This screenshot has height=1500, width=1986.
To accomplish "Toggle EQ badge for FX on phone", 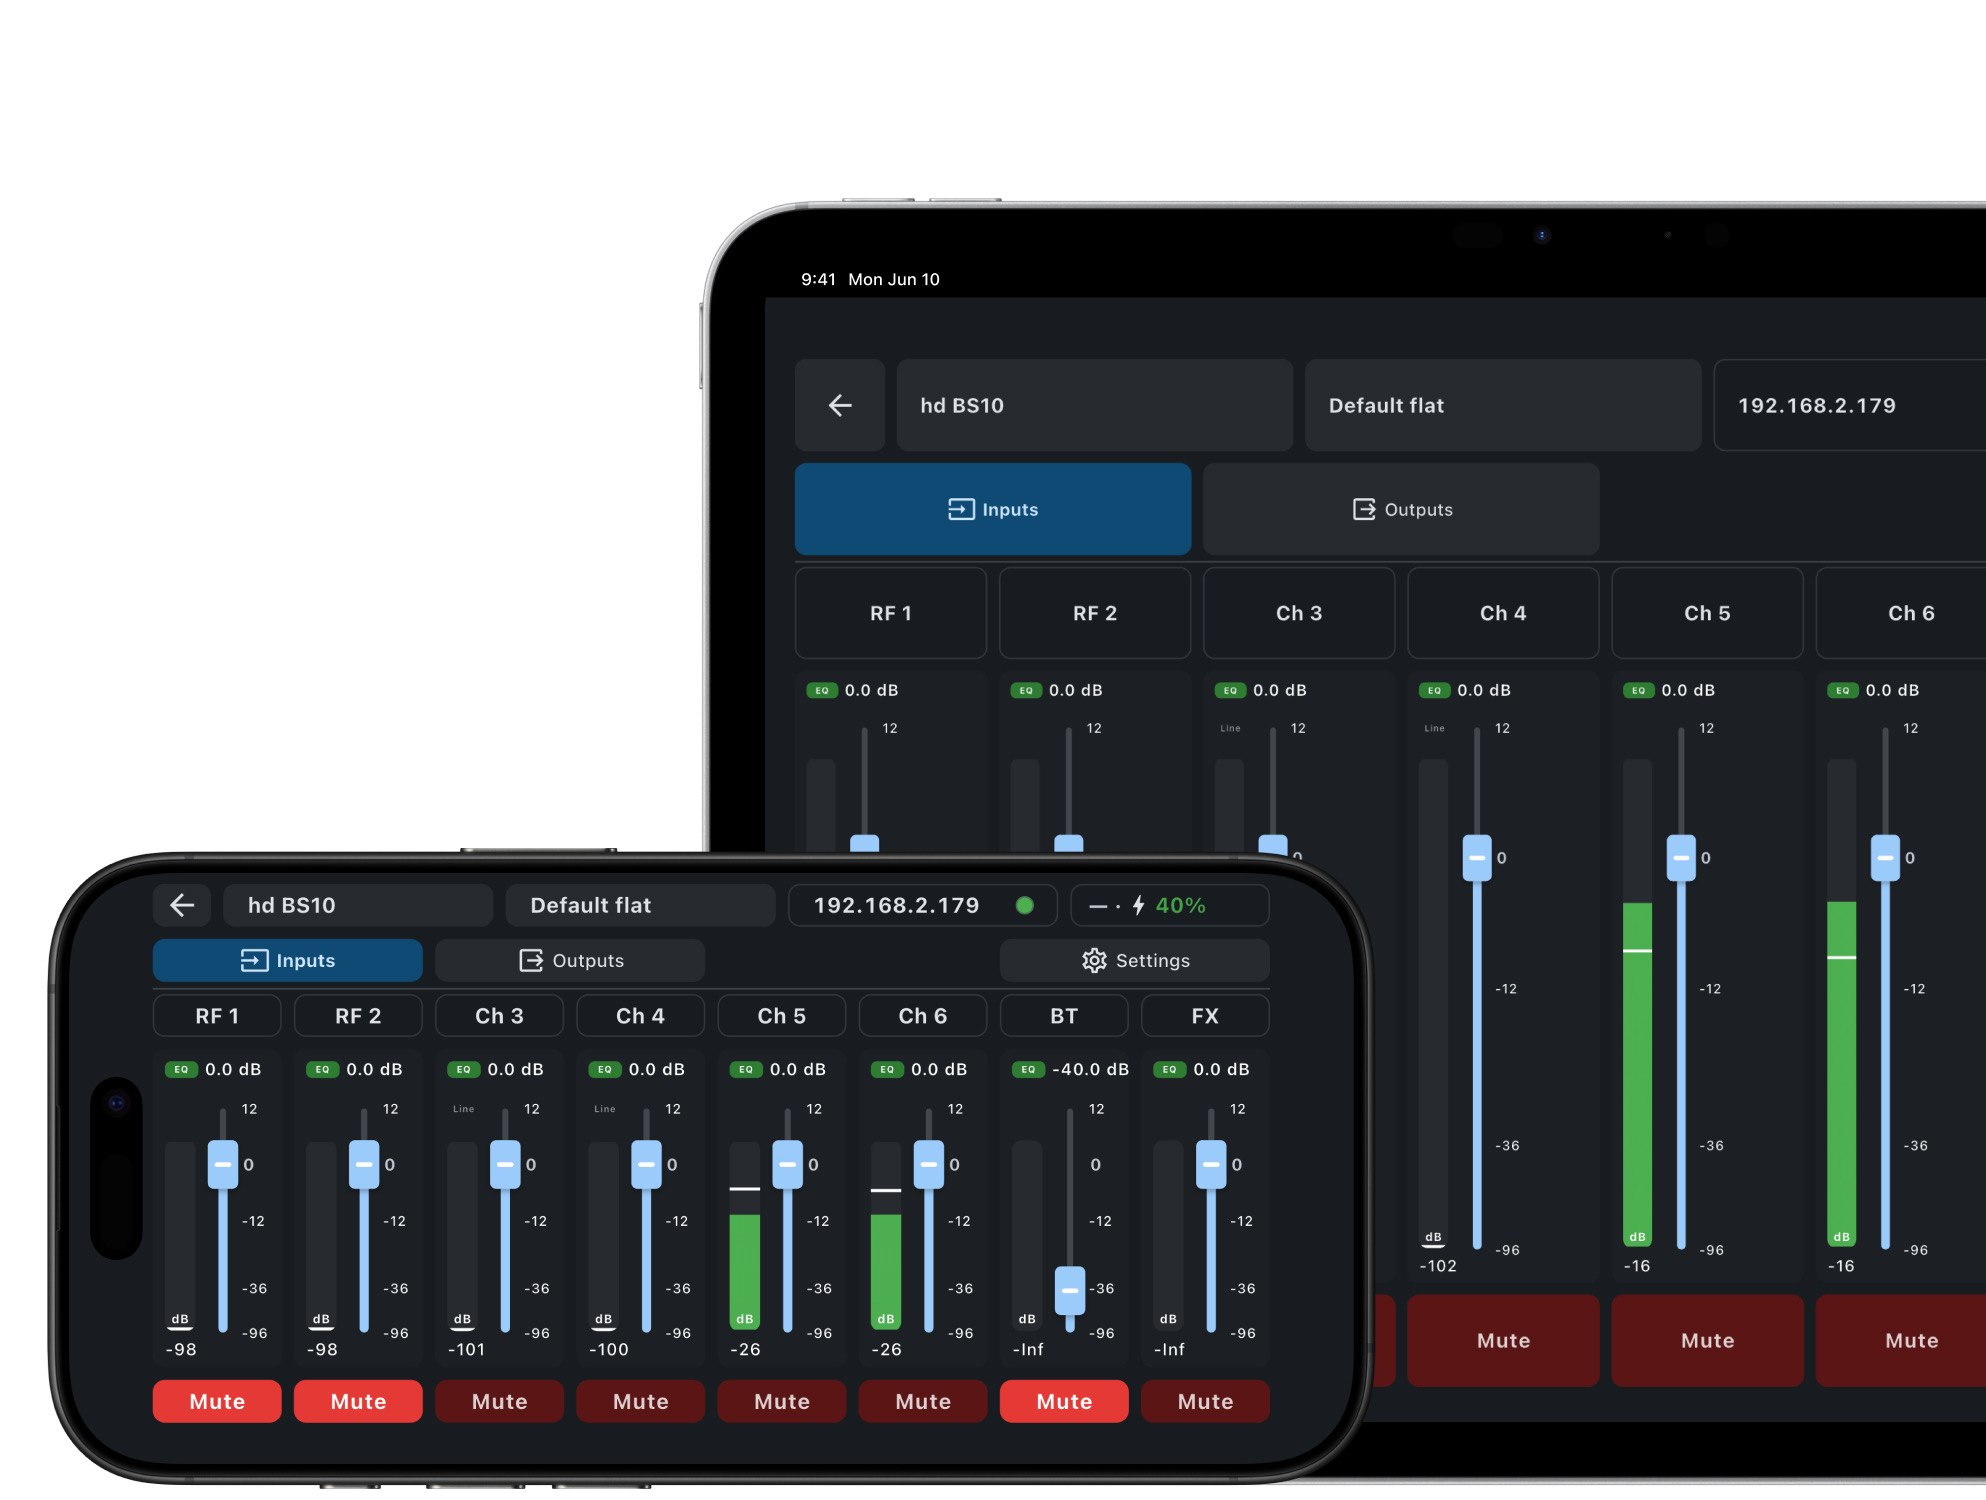I will click(x=1169, y=1069).
